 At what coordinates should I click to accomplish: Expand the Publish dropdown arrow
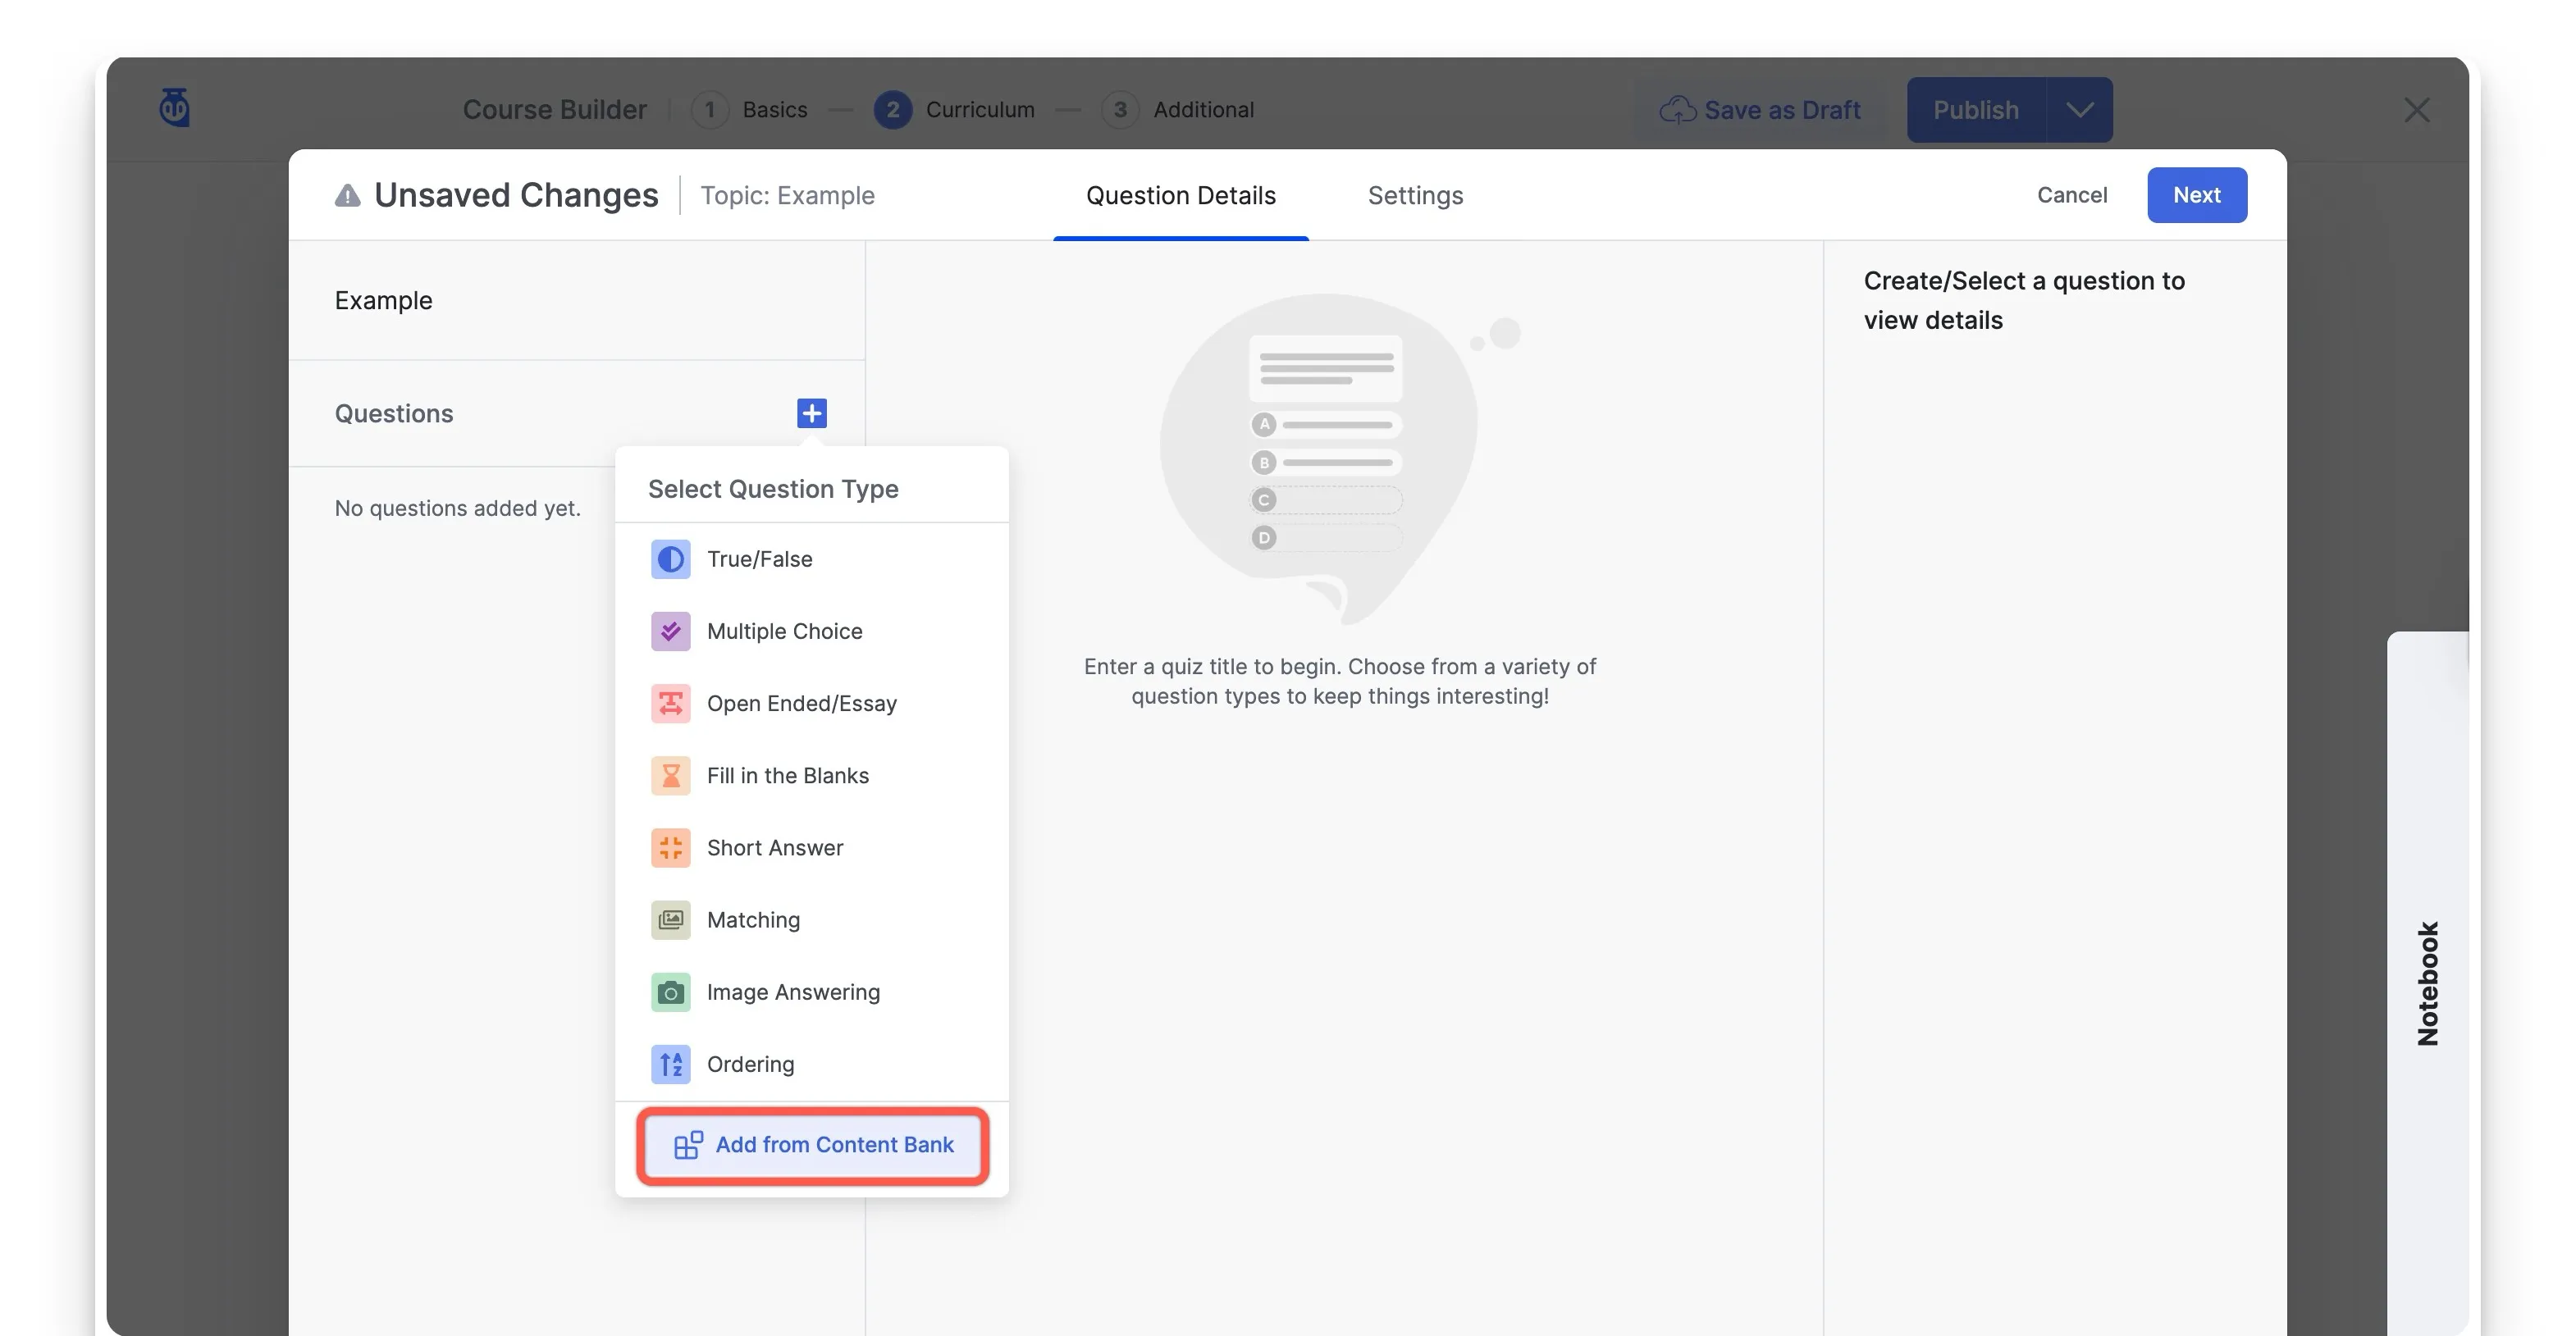coord(2080,110)
